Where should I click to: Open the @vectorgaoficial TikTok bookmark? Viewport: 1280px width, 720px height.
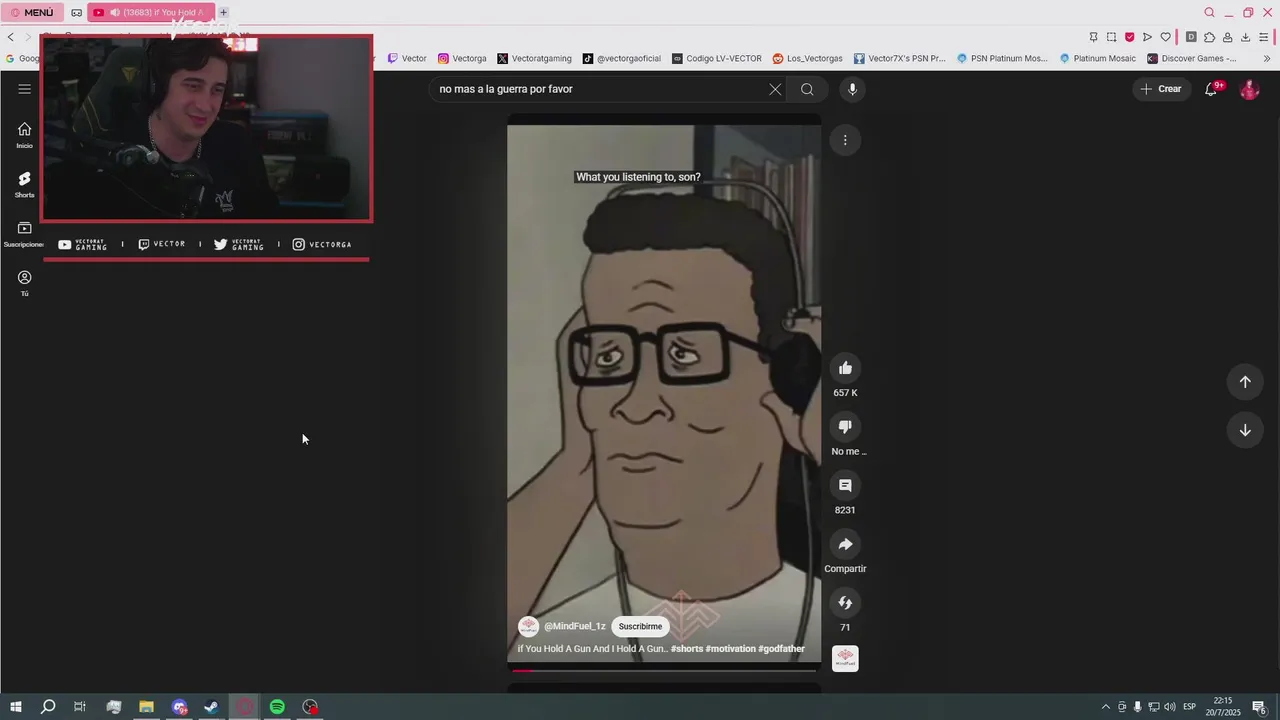(622, 58)
